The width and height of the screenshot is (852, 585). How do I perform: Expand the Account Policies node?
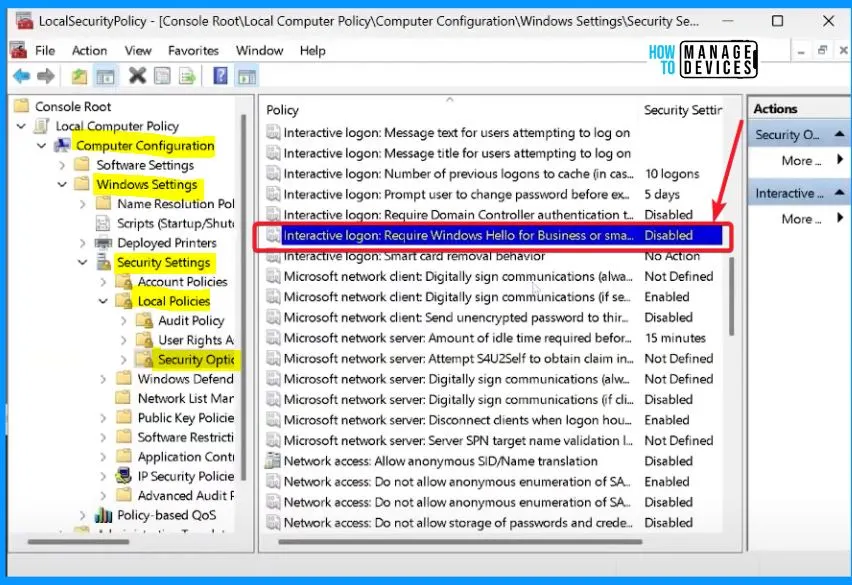103,282
